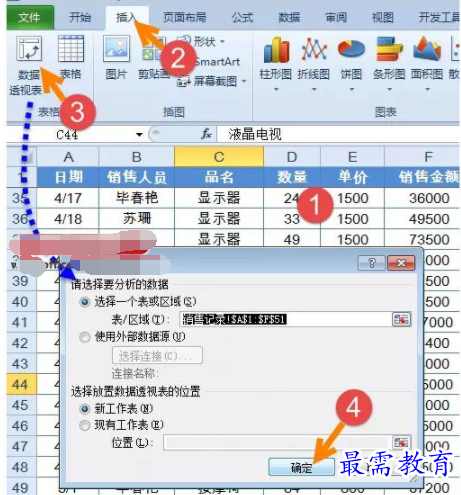Click the 销售人员 header cell

[x=137, y=177]
